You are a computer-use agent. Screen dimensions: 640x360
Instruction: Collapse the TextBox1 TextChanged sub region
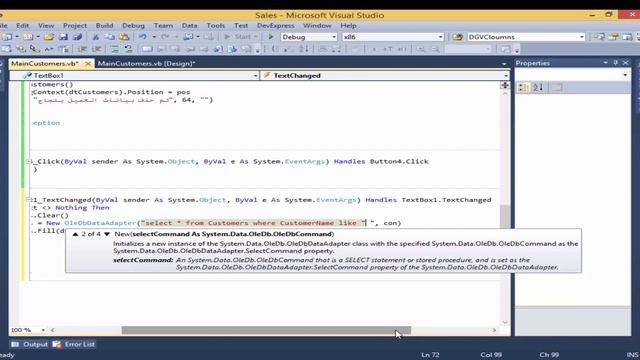click(x=28, y=200)
